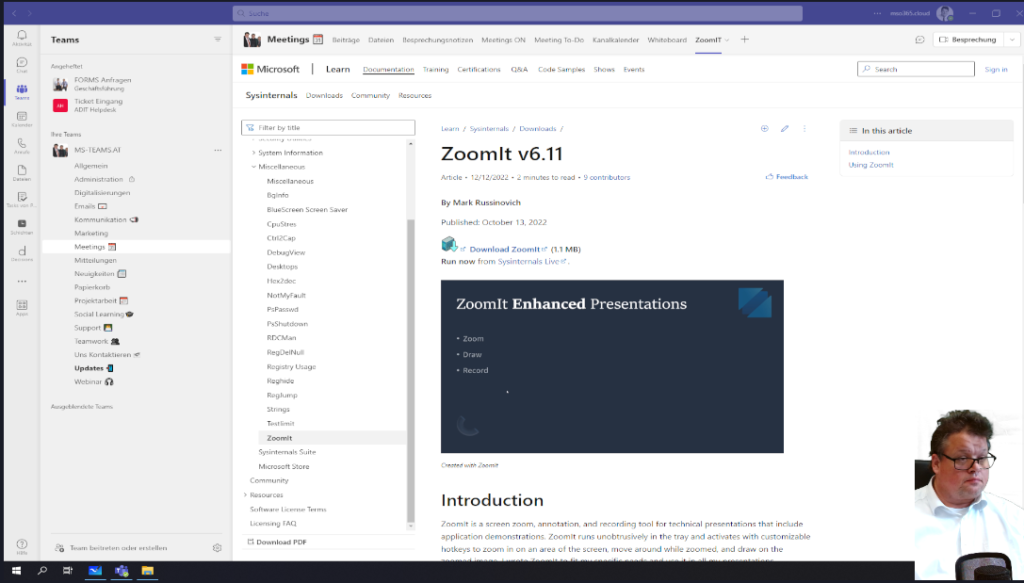Click the user profile avatar in title bar
Image resolution: width=1024 pixels, height=583 pixels.
[944, 13]
